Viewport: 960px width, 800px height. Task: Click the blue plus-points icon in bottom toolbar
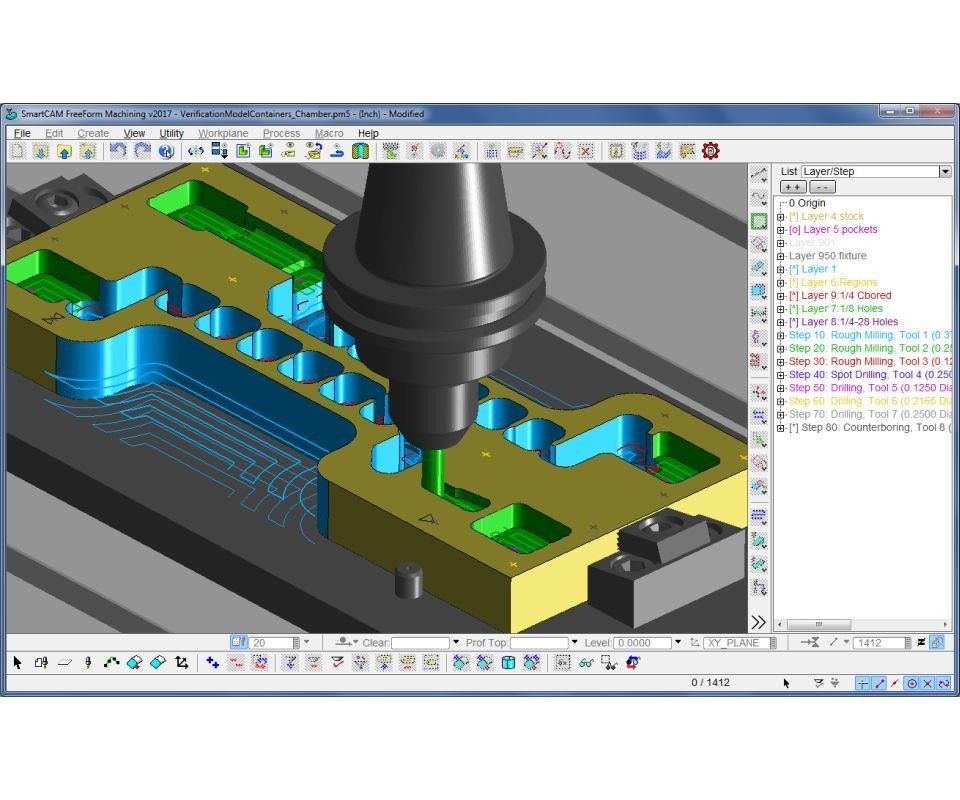point(212,662)
